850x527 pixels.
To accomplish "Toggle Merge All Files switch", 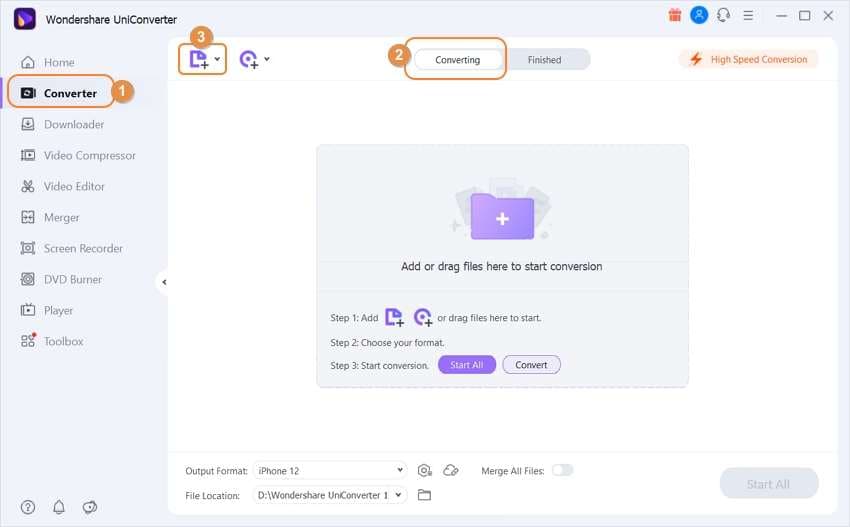I will click(562, 470).
